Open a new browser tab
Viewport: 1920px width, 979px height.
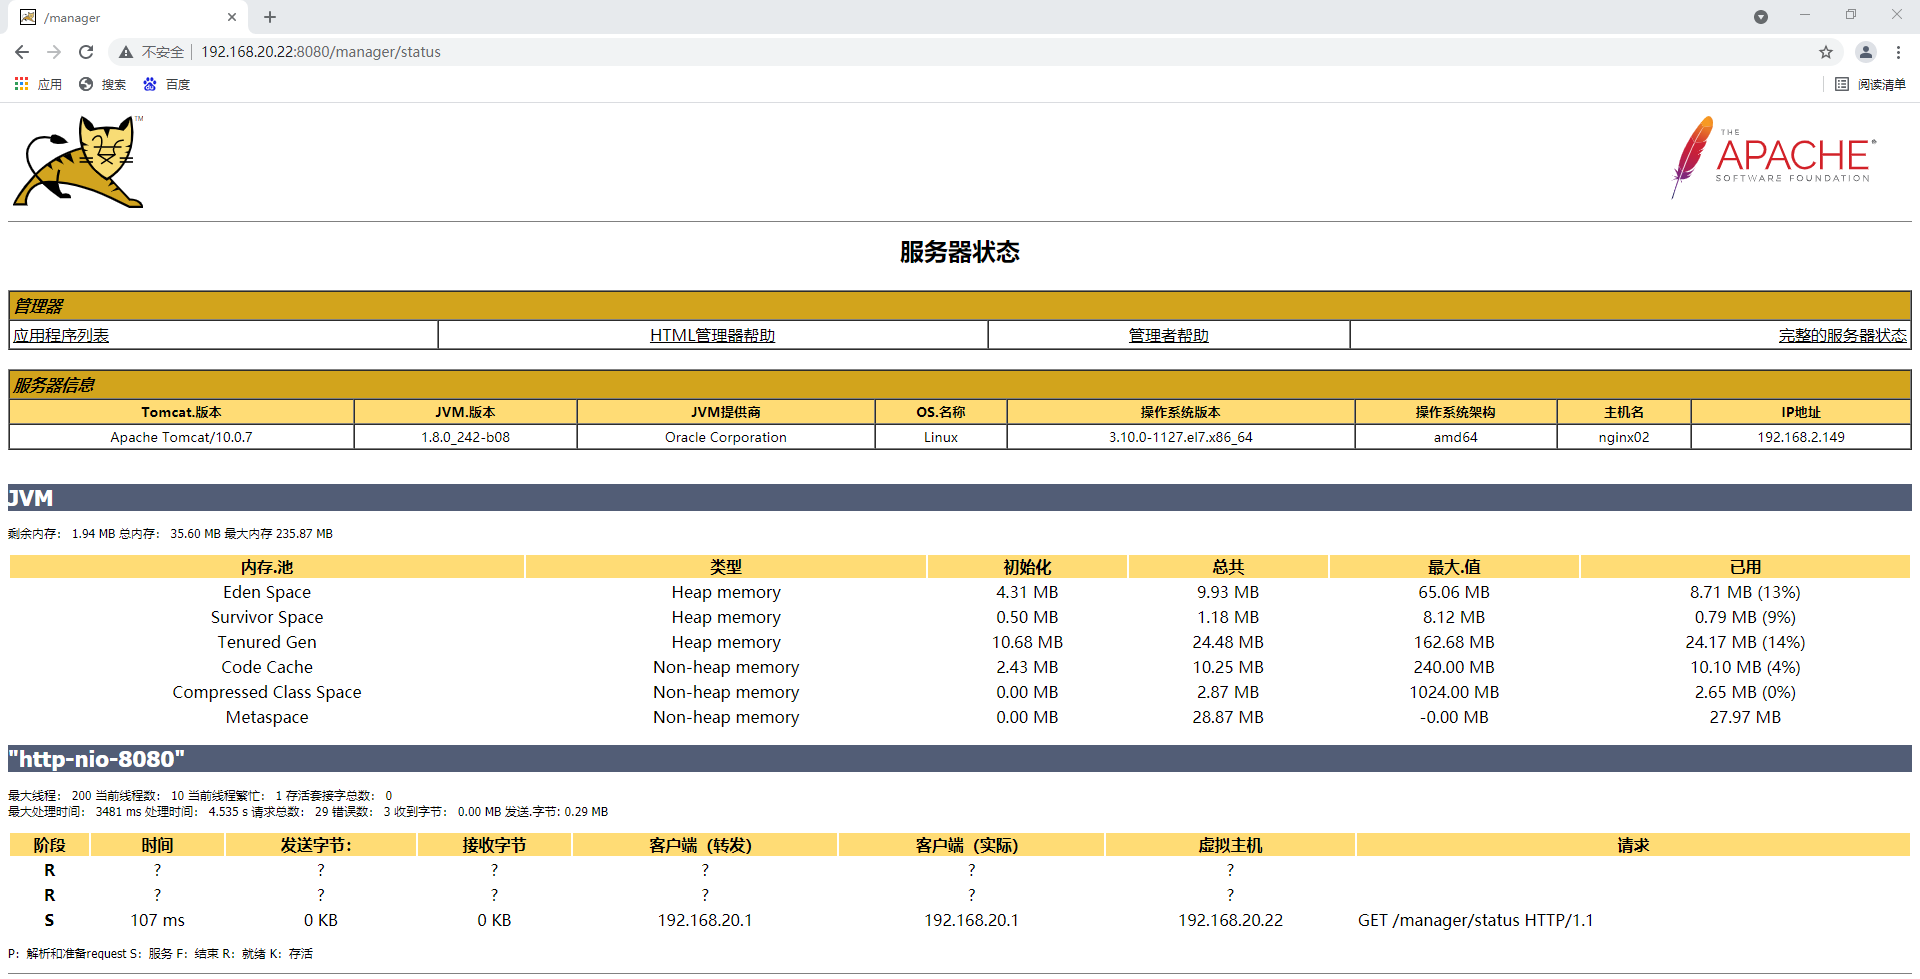(270, 17)
